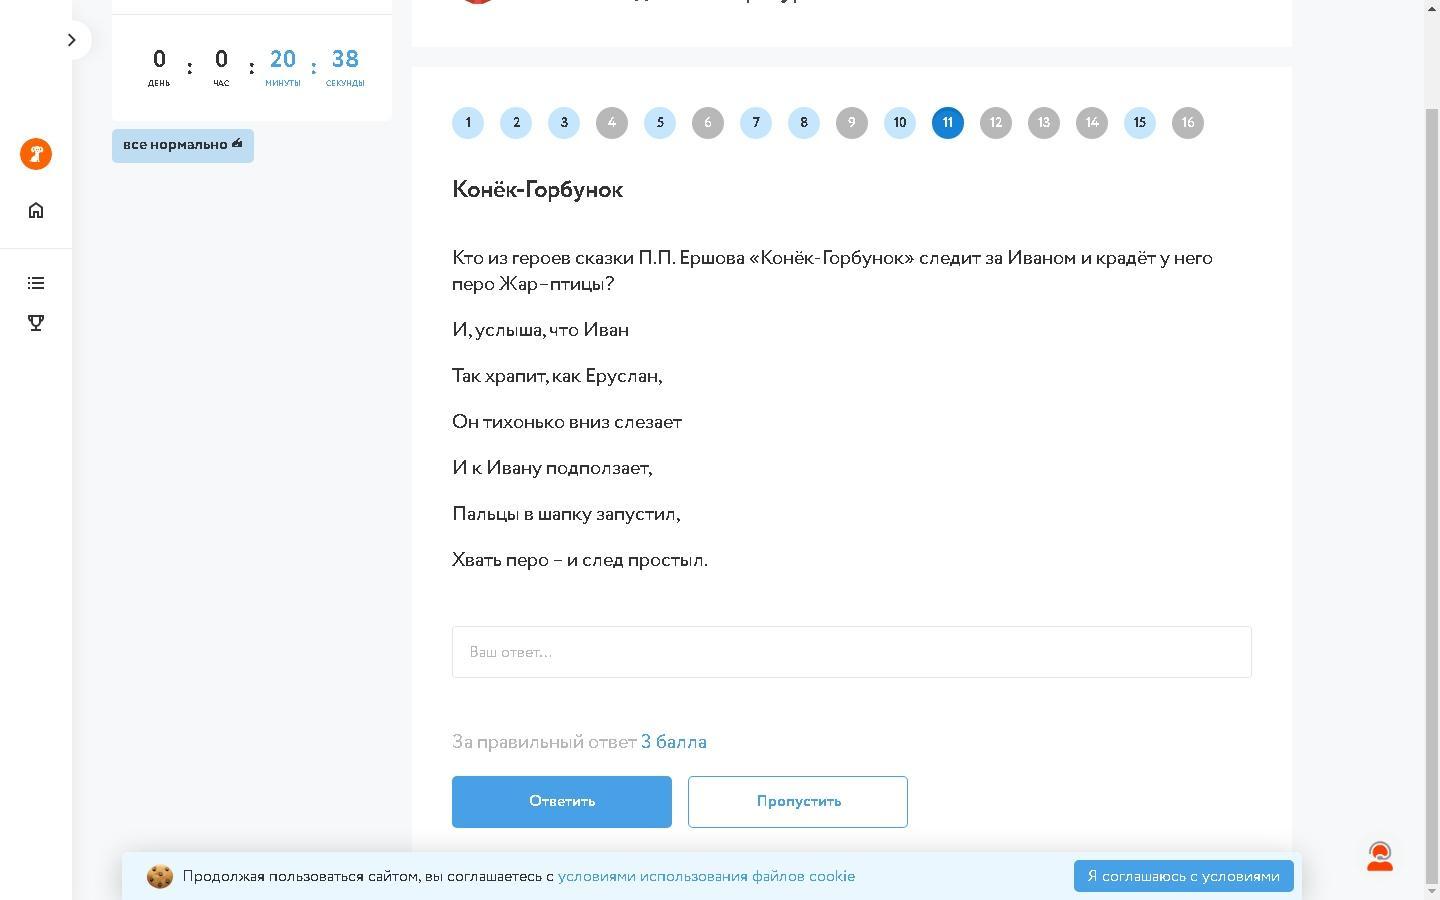1440x900 pixels.
Task: Click the orange platform logo icon
Action: [x=36, y=154]
